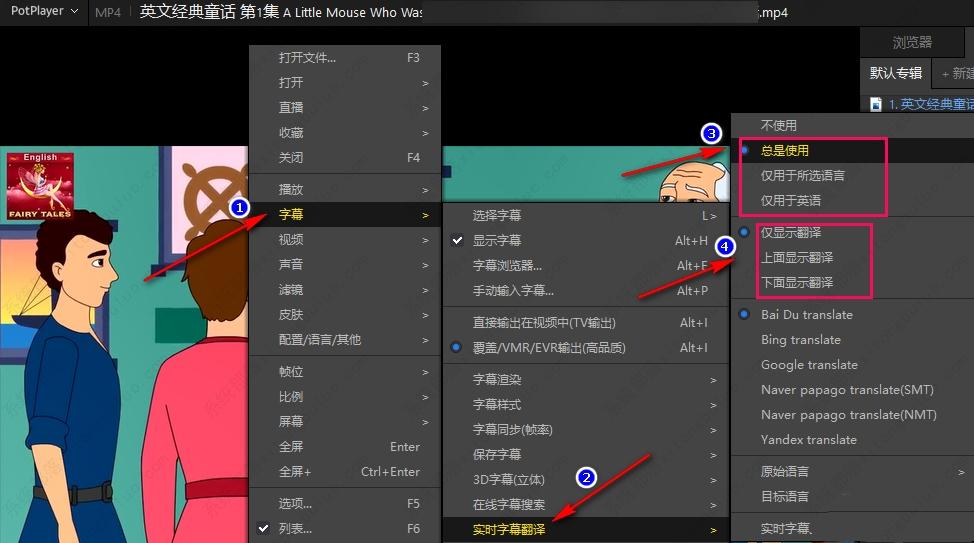Image resolution: width=974 pixels, height=543 pixels.
Task: Select 打开文件... menu entry
Action: [x=345, y=58]
